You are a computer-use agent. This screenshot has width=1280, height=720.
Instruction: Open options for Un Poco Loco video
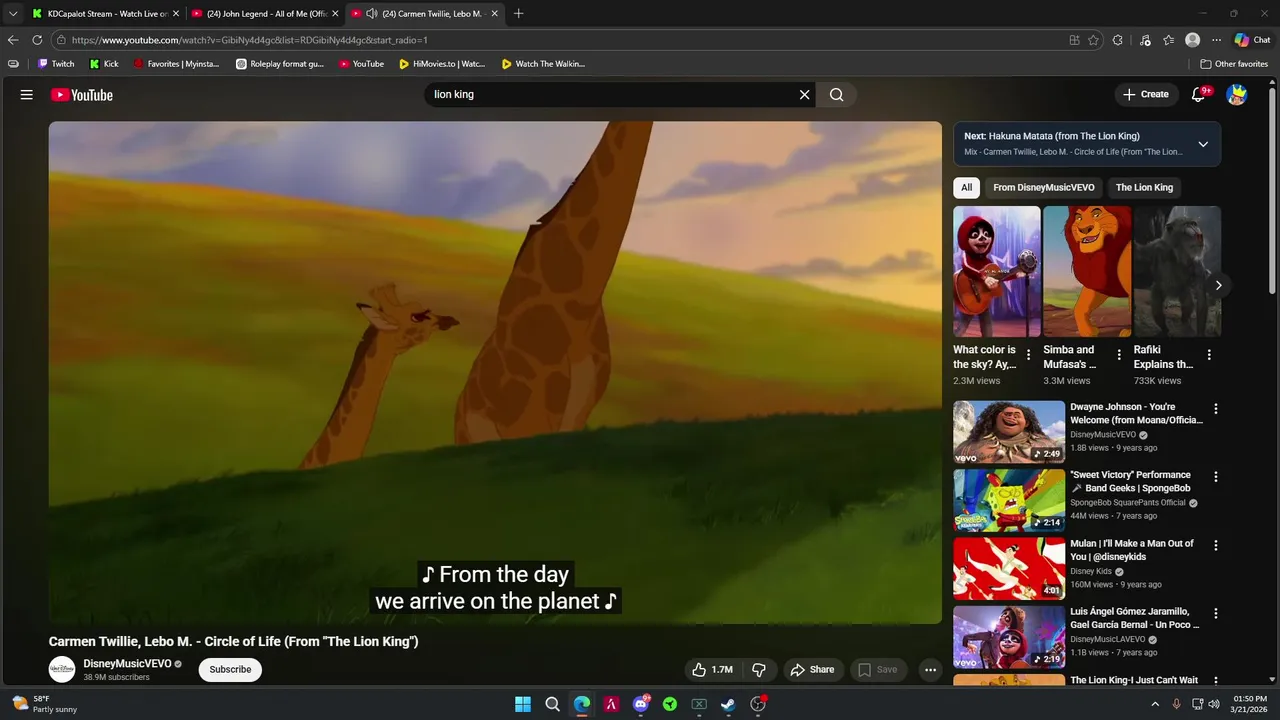1216,614
